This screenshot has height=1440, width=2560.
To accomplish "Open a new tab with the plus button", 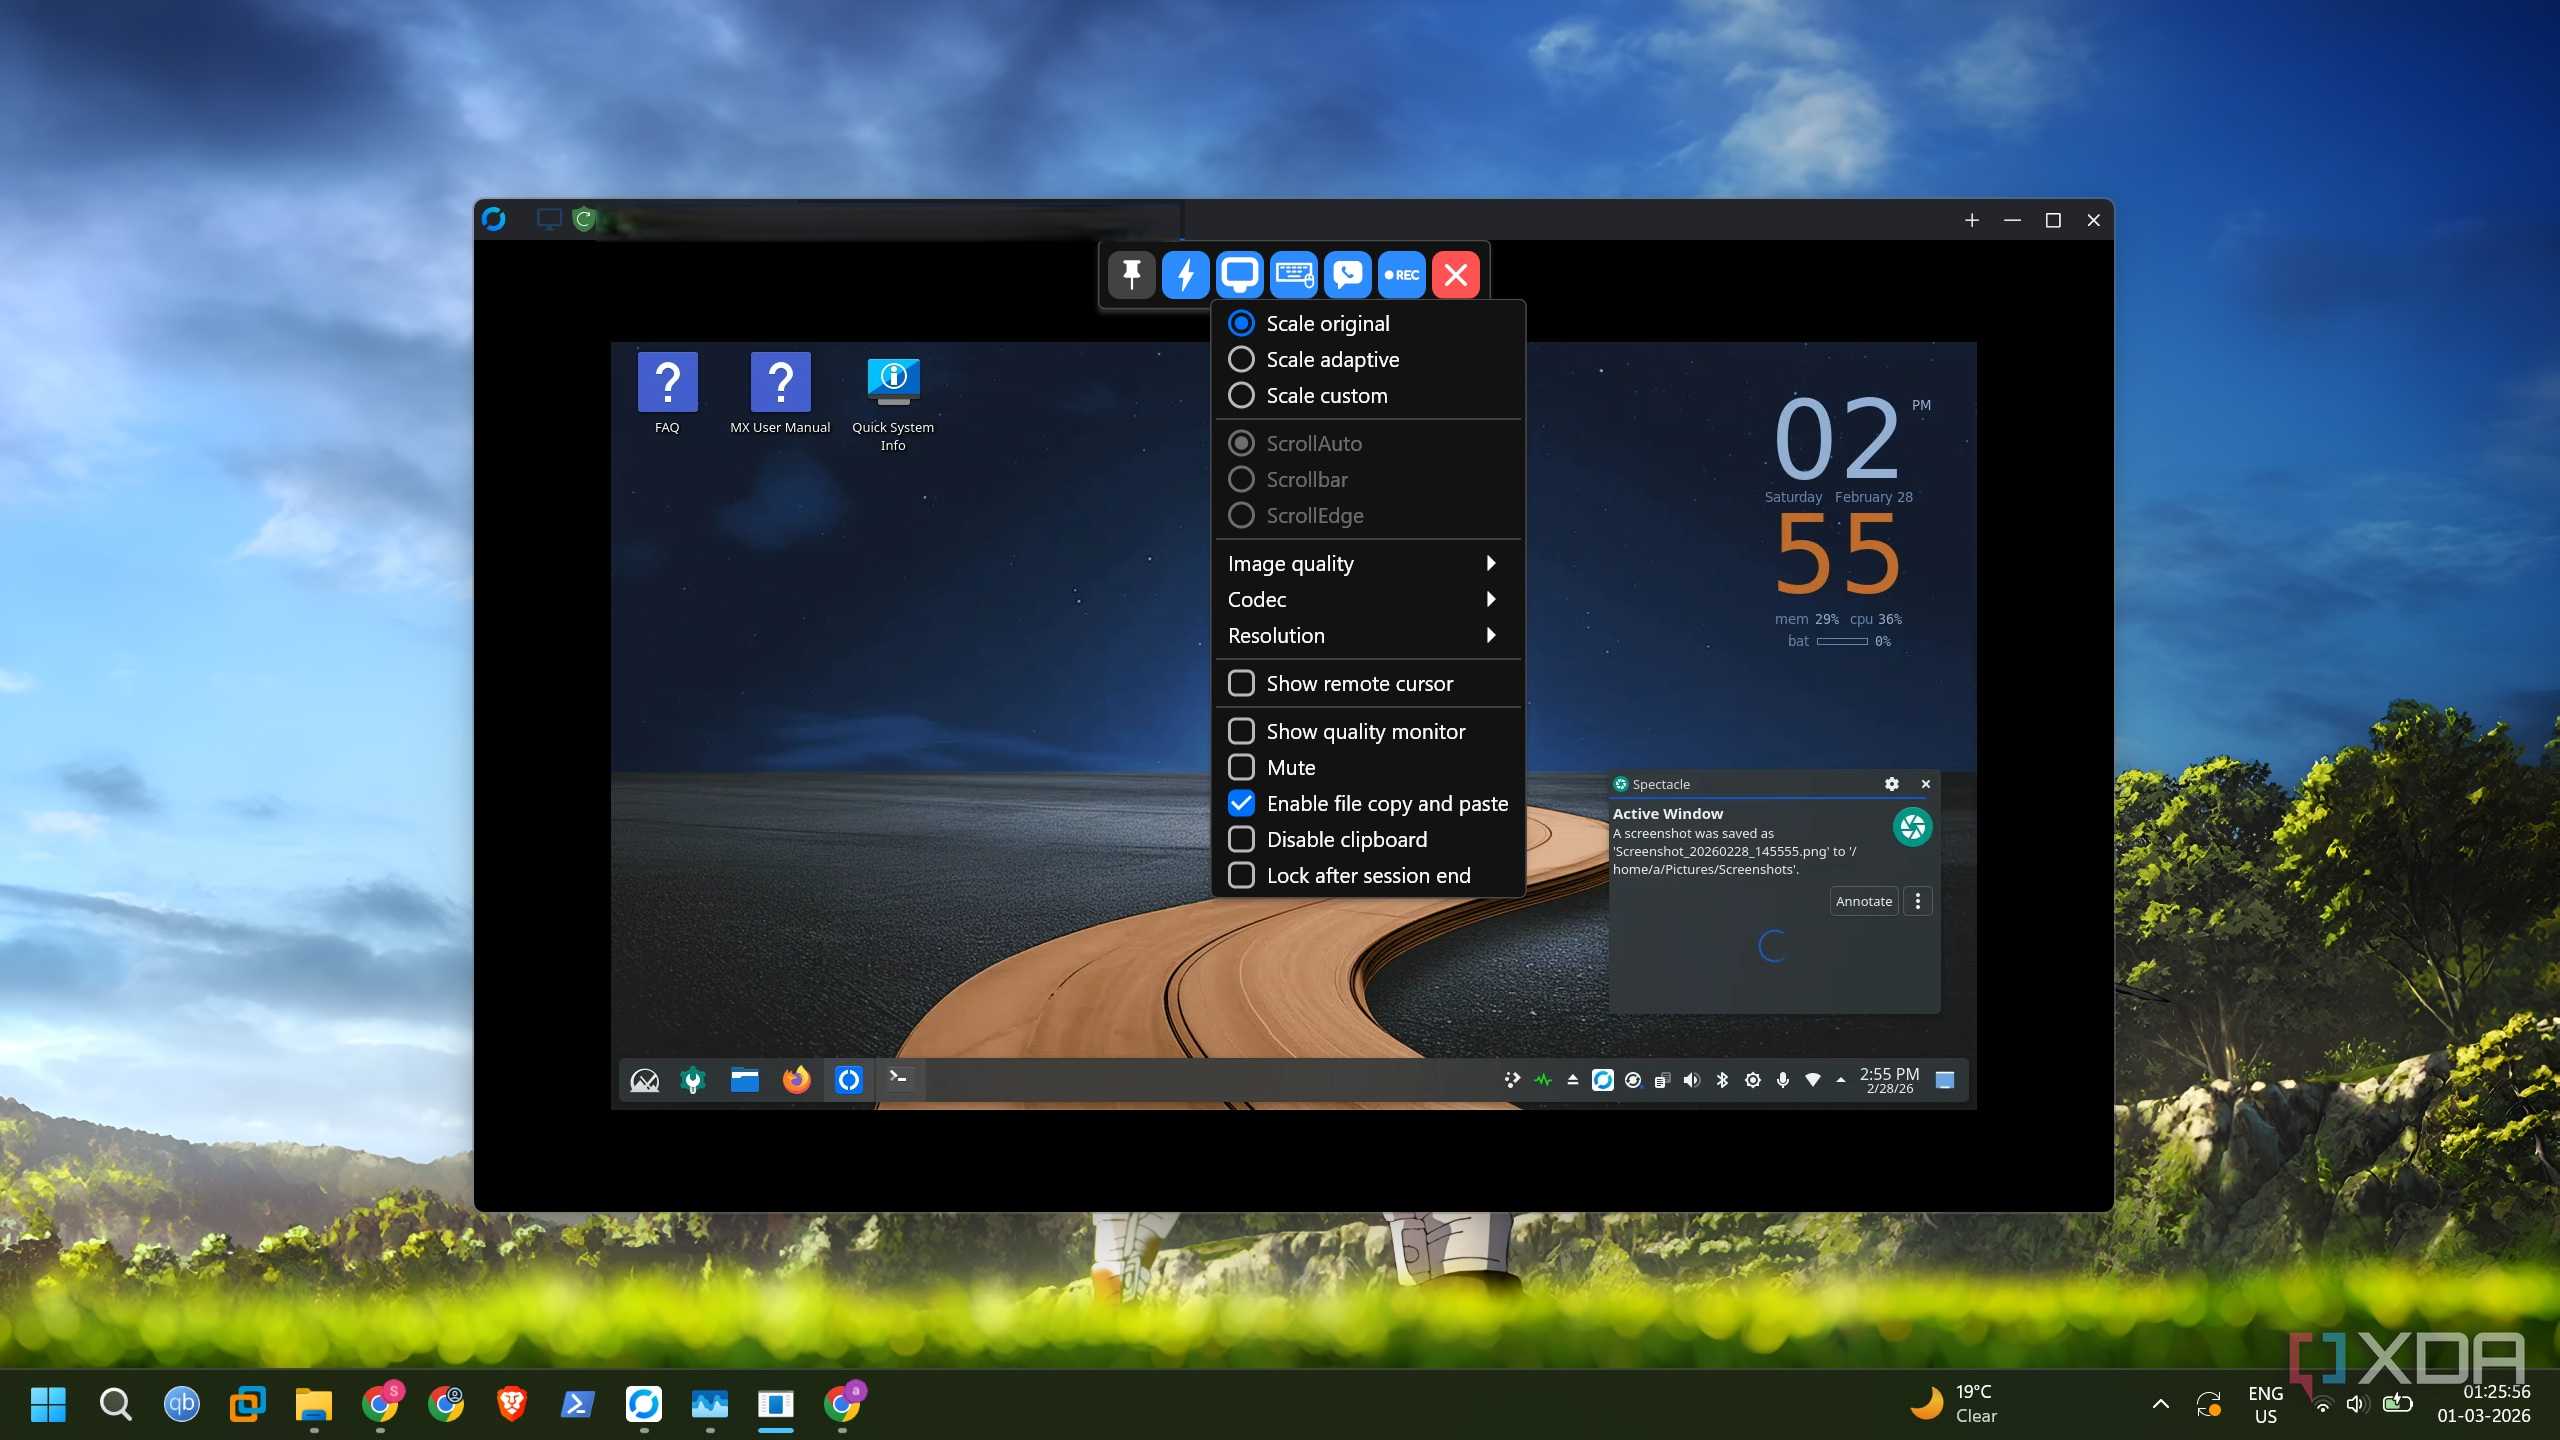I will tap(1972, 220).
